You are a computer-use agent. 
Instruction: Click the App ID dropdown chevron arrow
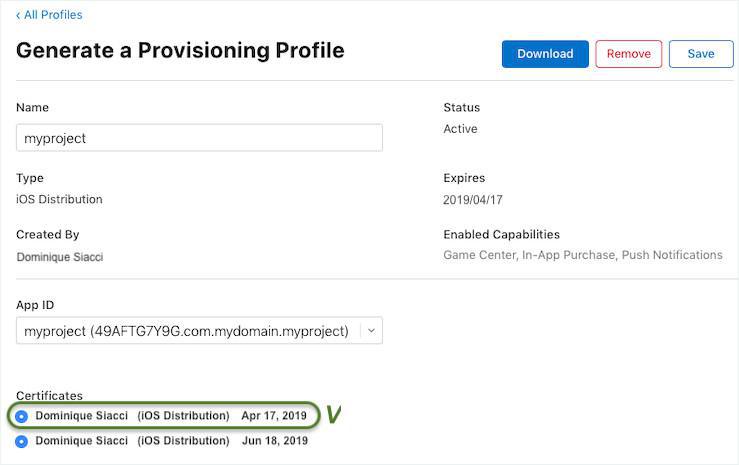click(371, 331)
